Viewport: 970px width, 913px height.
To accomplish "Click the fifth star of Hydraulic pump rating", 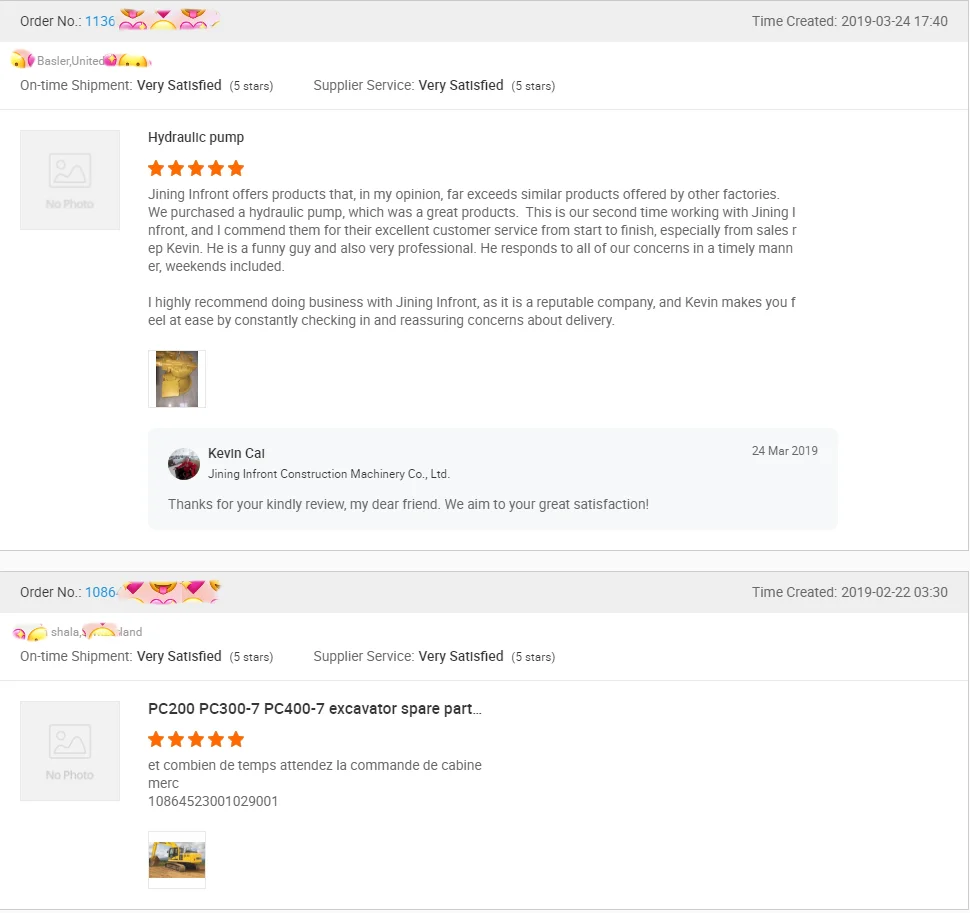I will click(x=236, y=168).
